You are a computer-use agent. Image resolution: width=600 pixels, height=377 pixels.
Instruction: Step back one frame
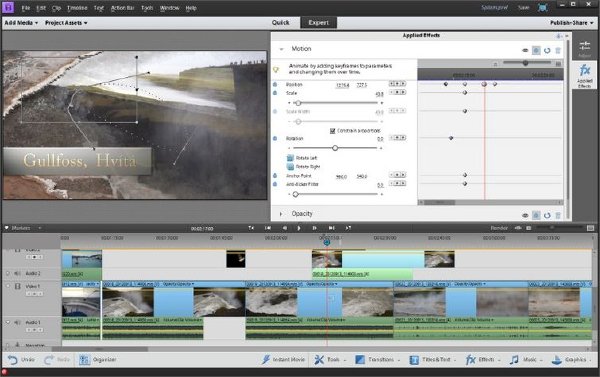[x=285, y=228]
